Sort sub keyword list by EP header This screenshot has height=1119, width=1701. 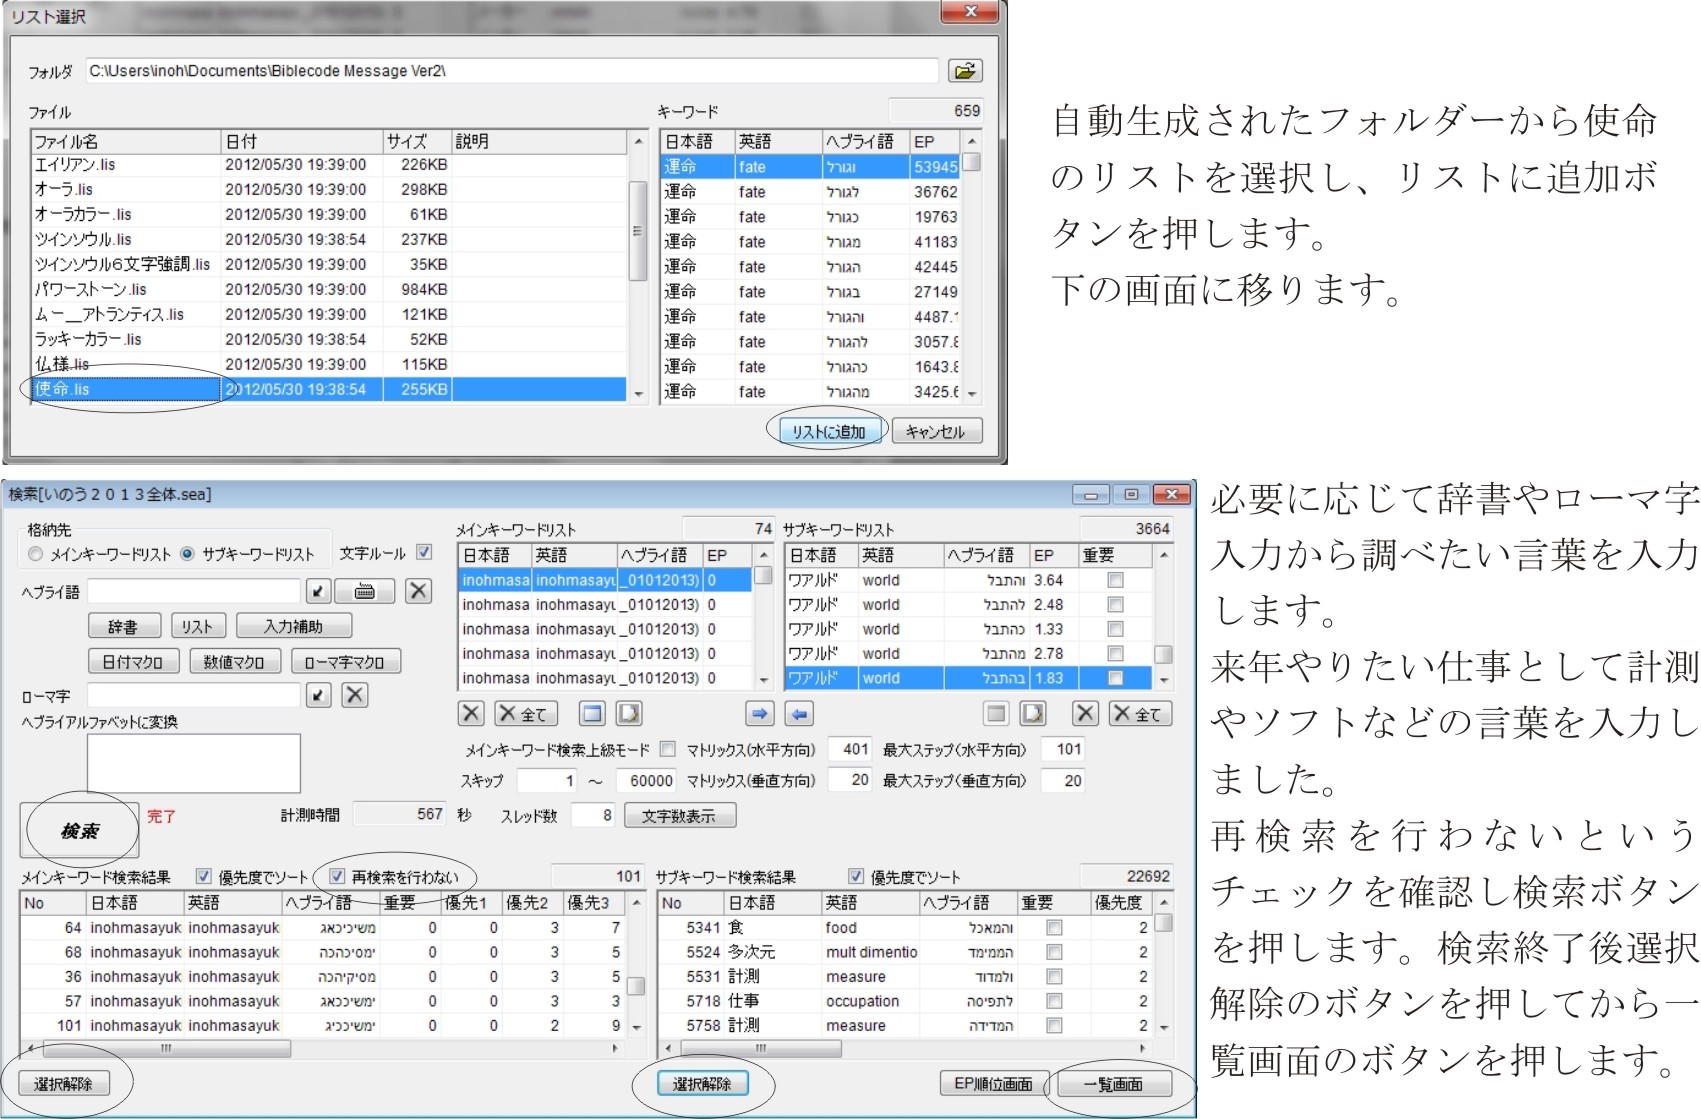(x=1052, y=555)
